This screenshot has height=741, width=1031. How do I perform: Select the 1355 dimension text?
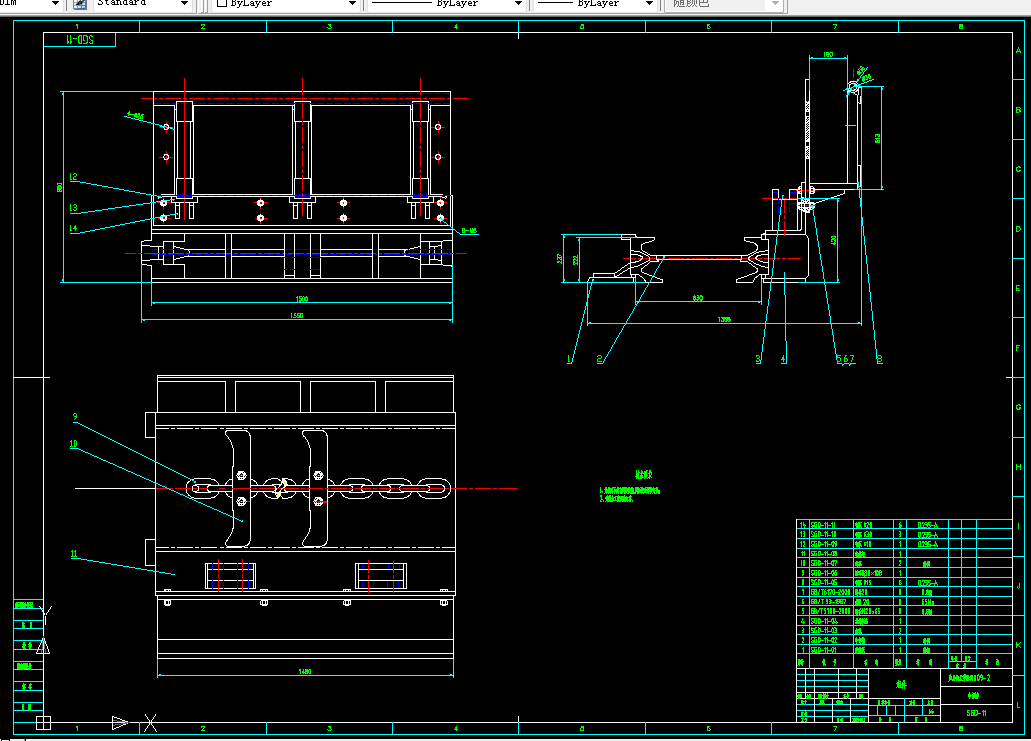pos(724,319)
